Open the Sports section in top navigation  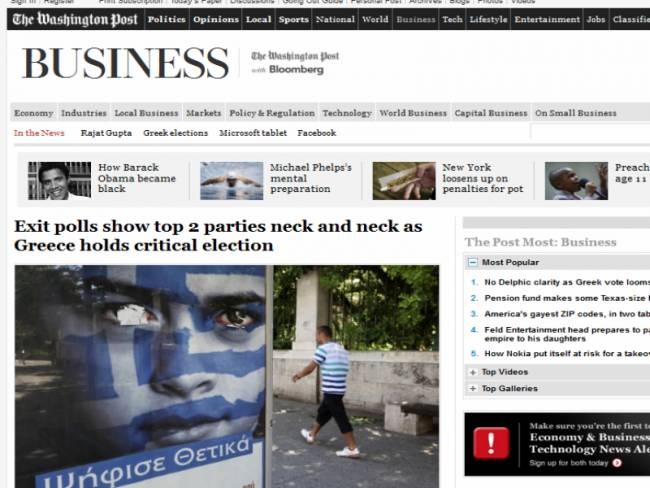click(x=293, y=19)
